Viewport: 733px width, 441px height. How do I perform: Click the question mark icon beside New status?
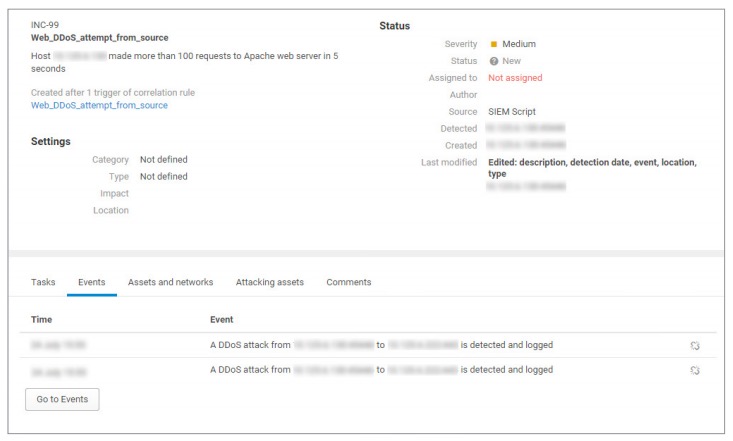(494, 61)
